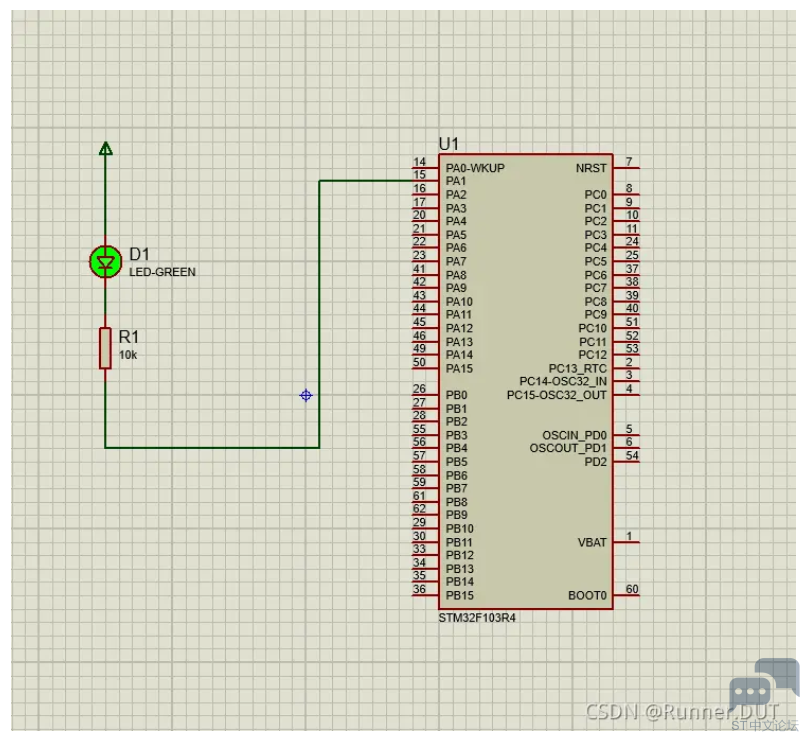This screenshot has width=808, height=741.
Task: Click the PC0 pin label
Action: pyautogui.click(x=596, y=195)
